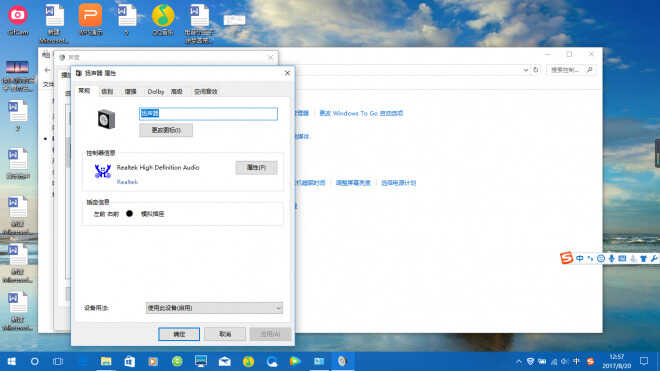Open the Action Center notification icon

coord(644,361)
